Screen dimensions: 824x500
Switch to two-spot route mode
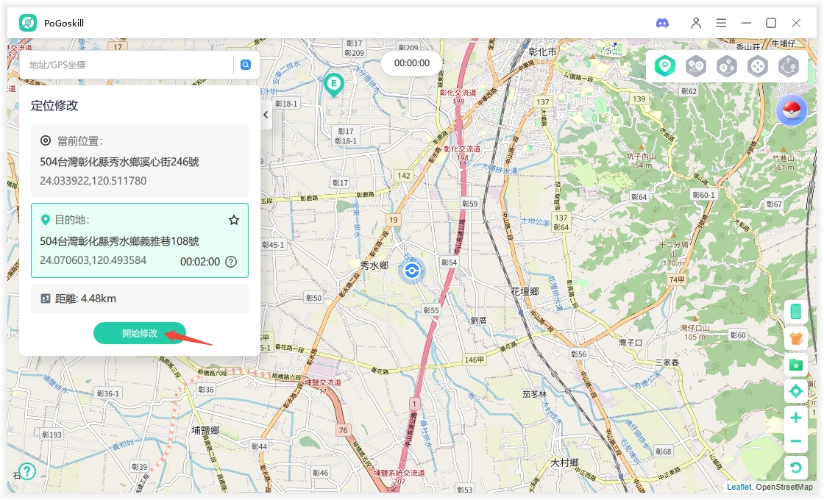pos(695,66)
